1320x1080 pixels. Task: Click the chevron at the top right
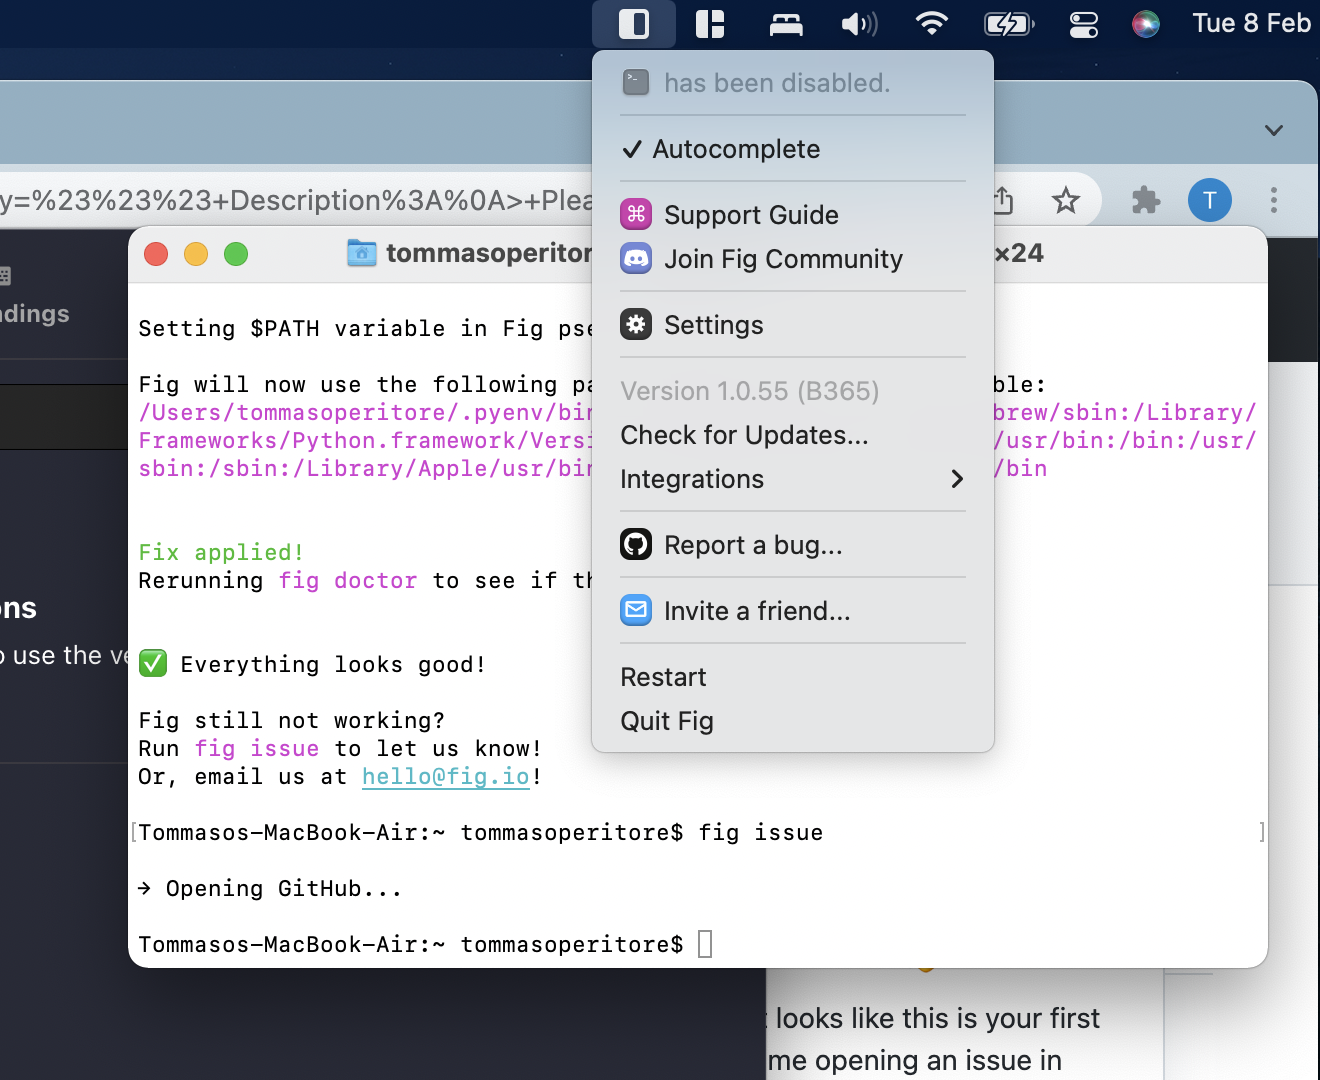coord(1273,130)
